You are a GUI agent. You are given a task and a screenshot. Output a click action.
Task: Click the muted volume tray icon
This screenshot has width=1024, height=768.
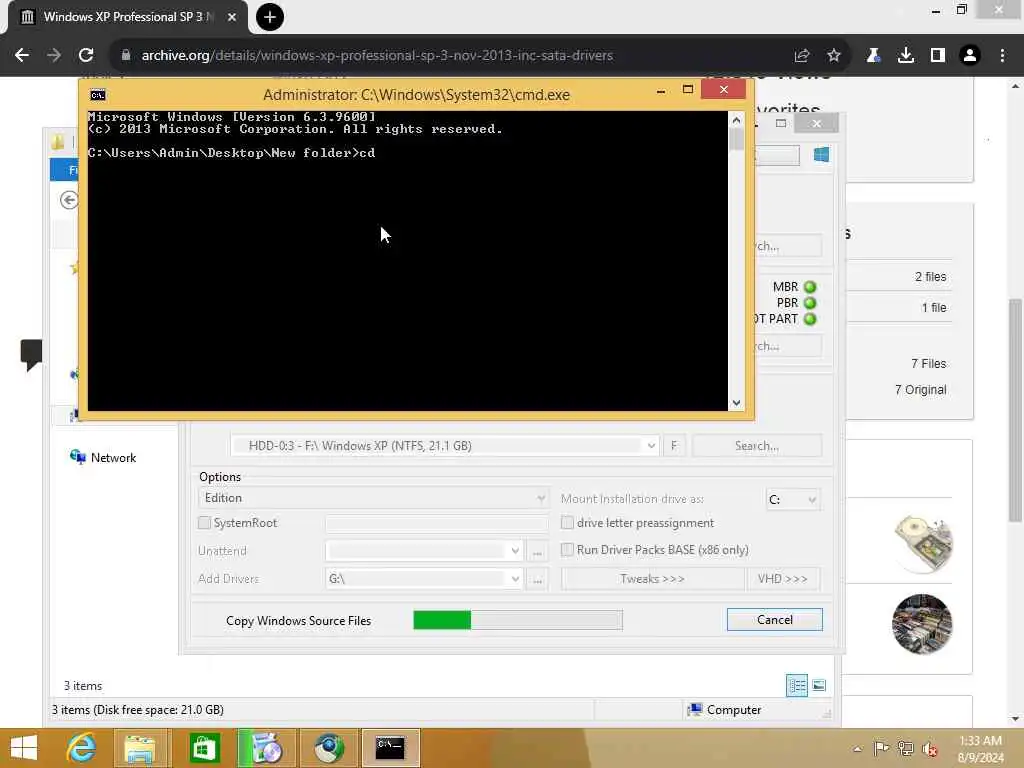click(x=930, y=749)
